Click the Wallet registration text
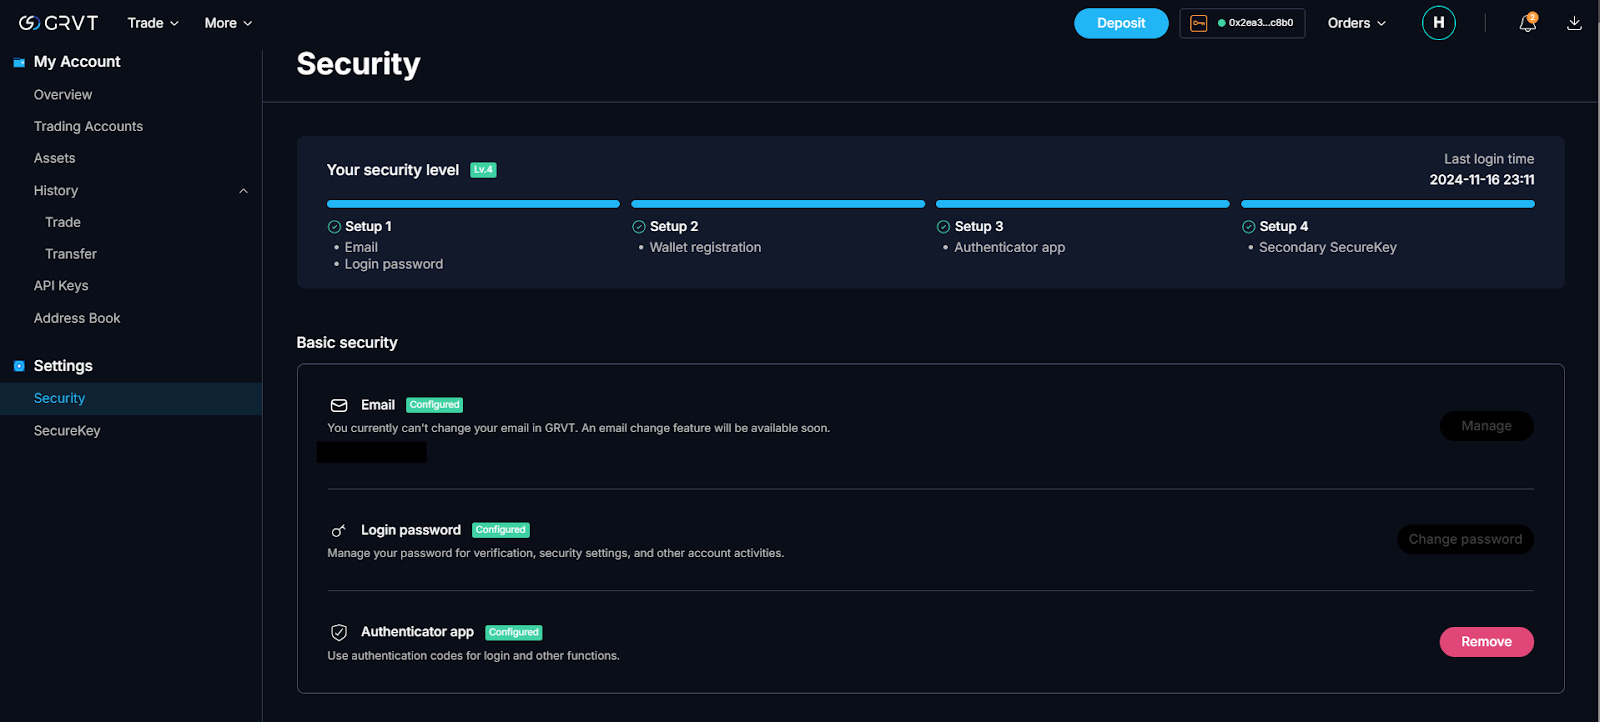The image size is (1600, 722). click(x=705, y=248)
